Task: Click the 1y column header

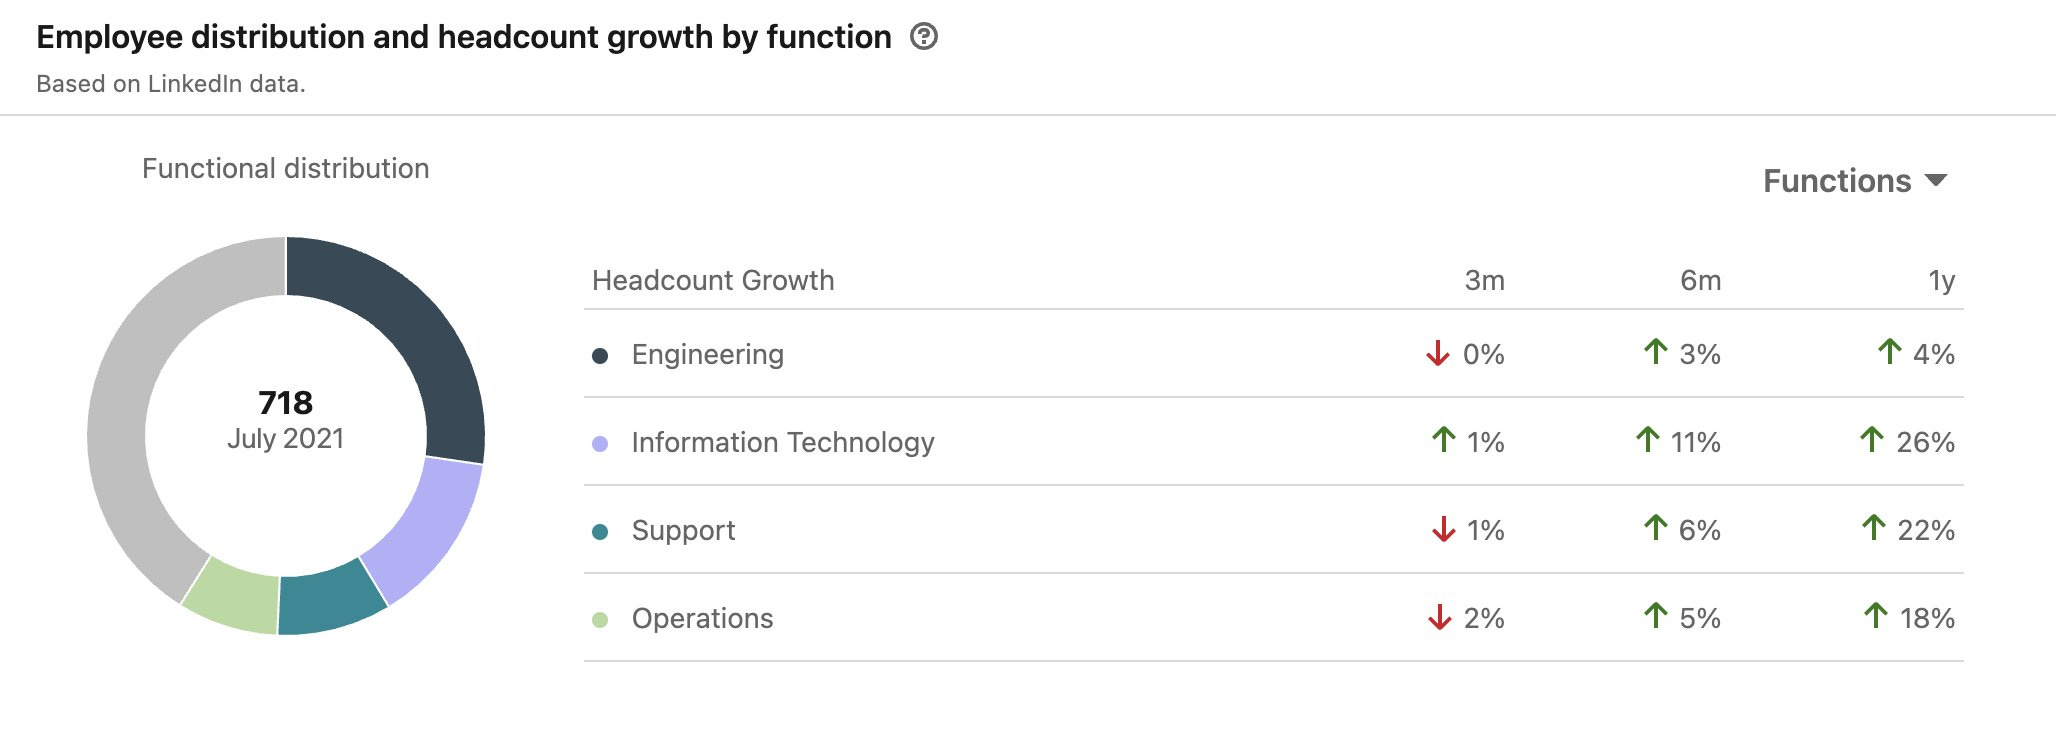Action: [x=1941, y=281]
